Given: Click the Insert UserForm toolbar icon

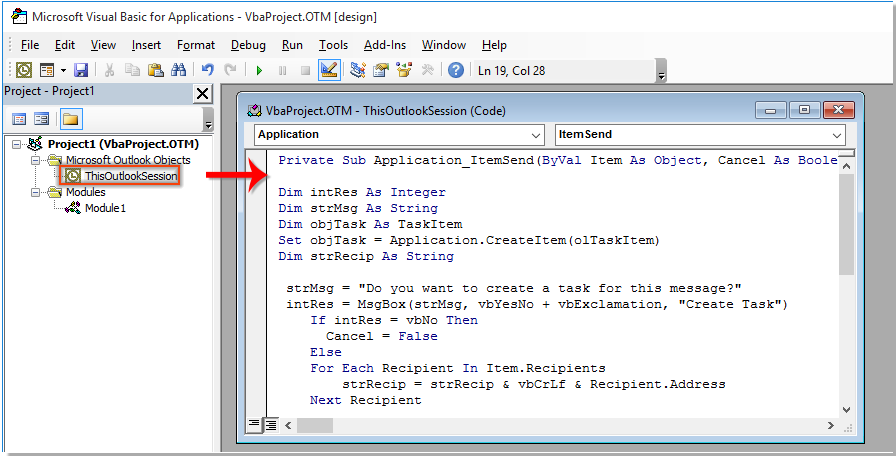Looking at the screenshot, I should [47, 70].
